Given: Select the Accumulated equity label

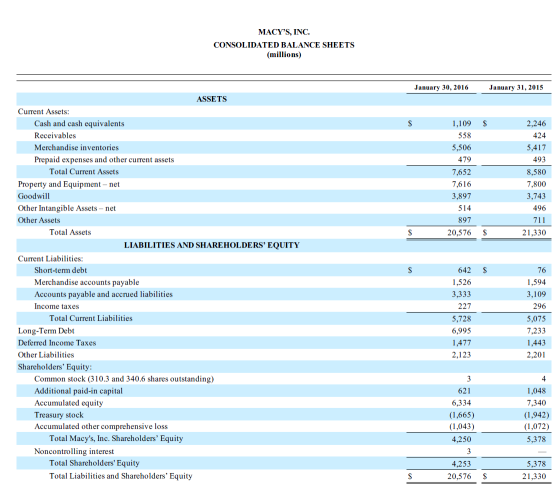Looking at the screenshot, I should point(69,403).
